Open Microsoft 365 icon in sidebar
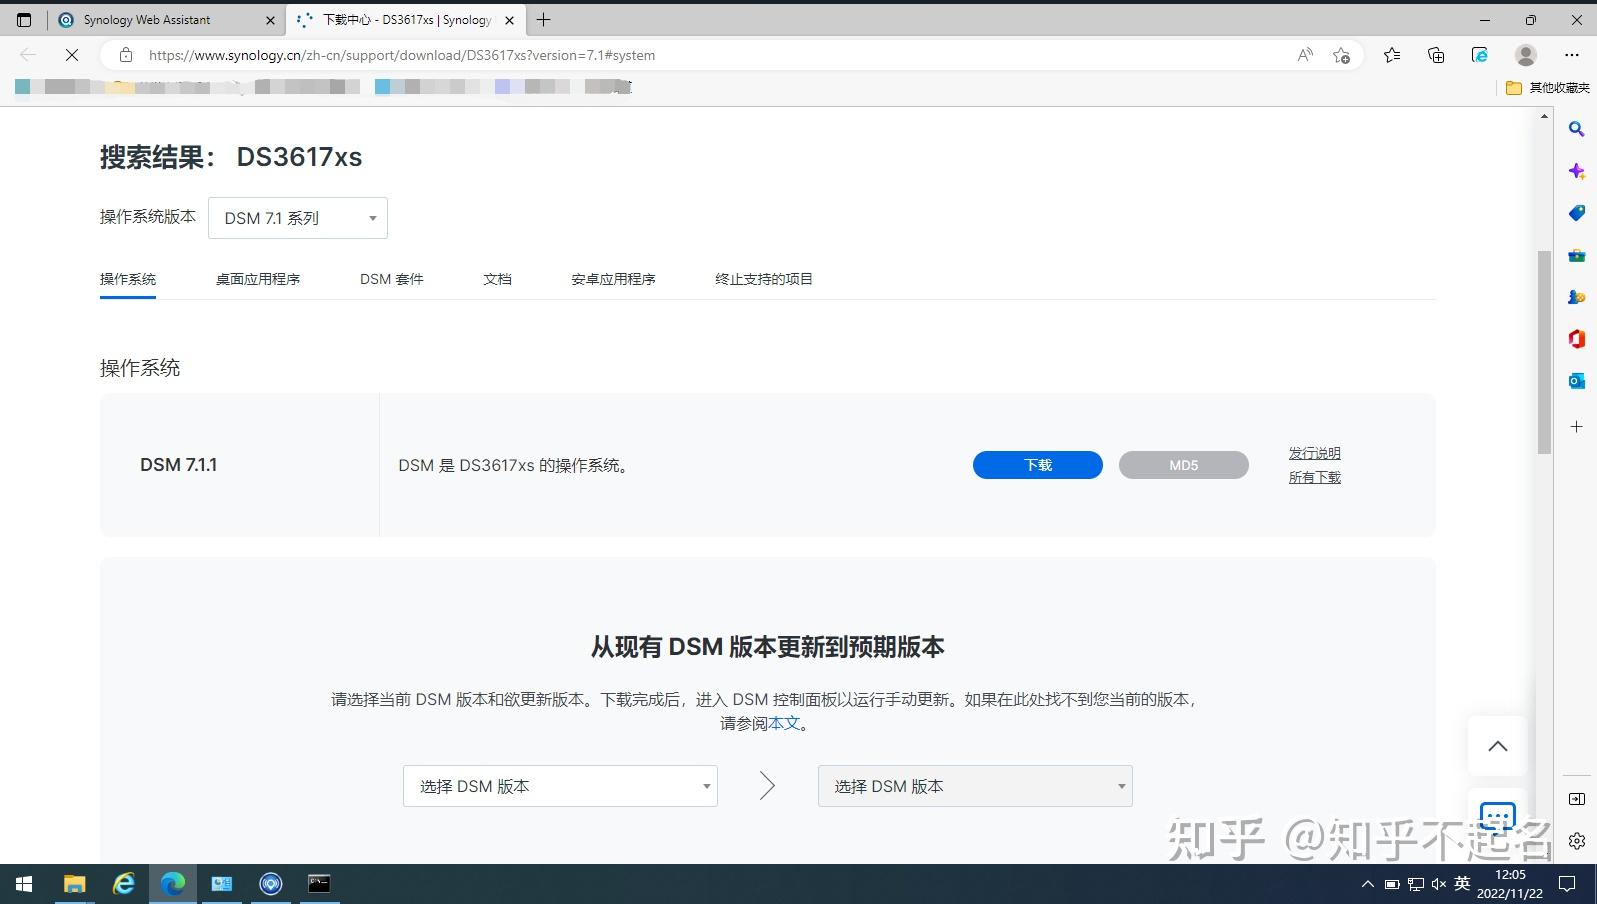The image size is (1597, 904). 1576,339
